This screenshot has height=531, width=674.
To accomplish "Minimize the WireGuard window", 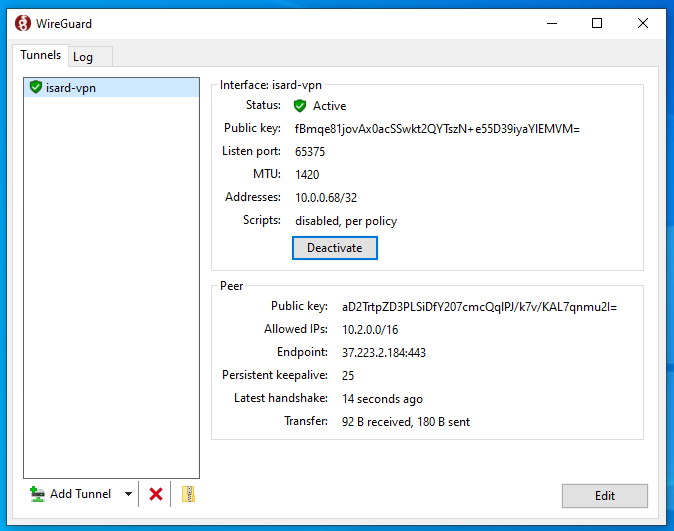I will point(550,23).
